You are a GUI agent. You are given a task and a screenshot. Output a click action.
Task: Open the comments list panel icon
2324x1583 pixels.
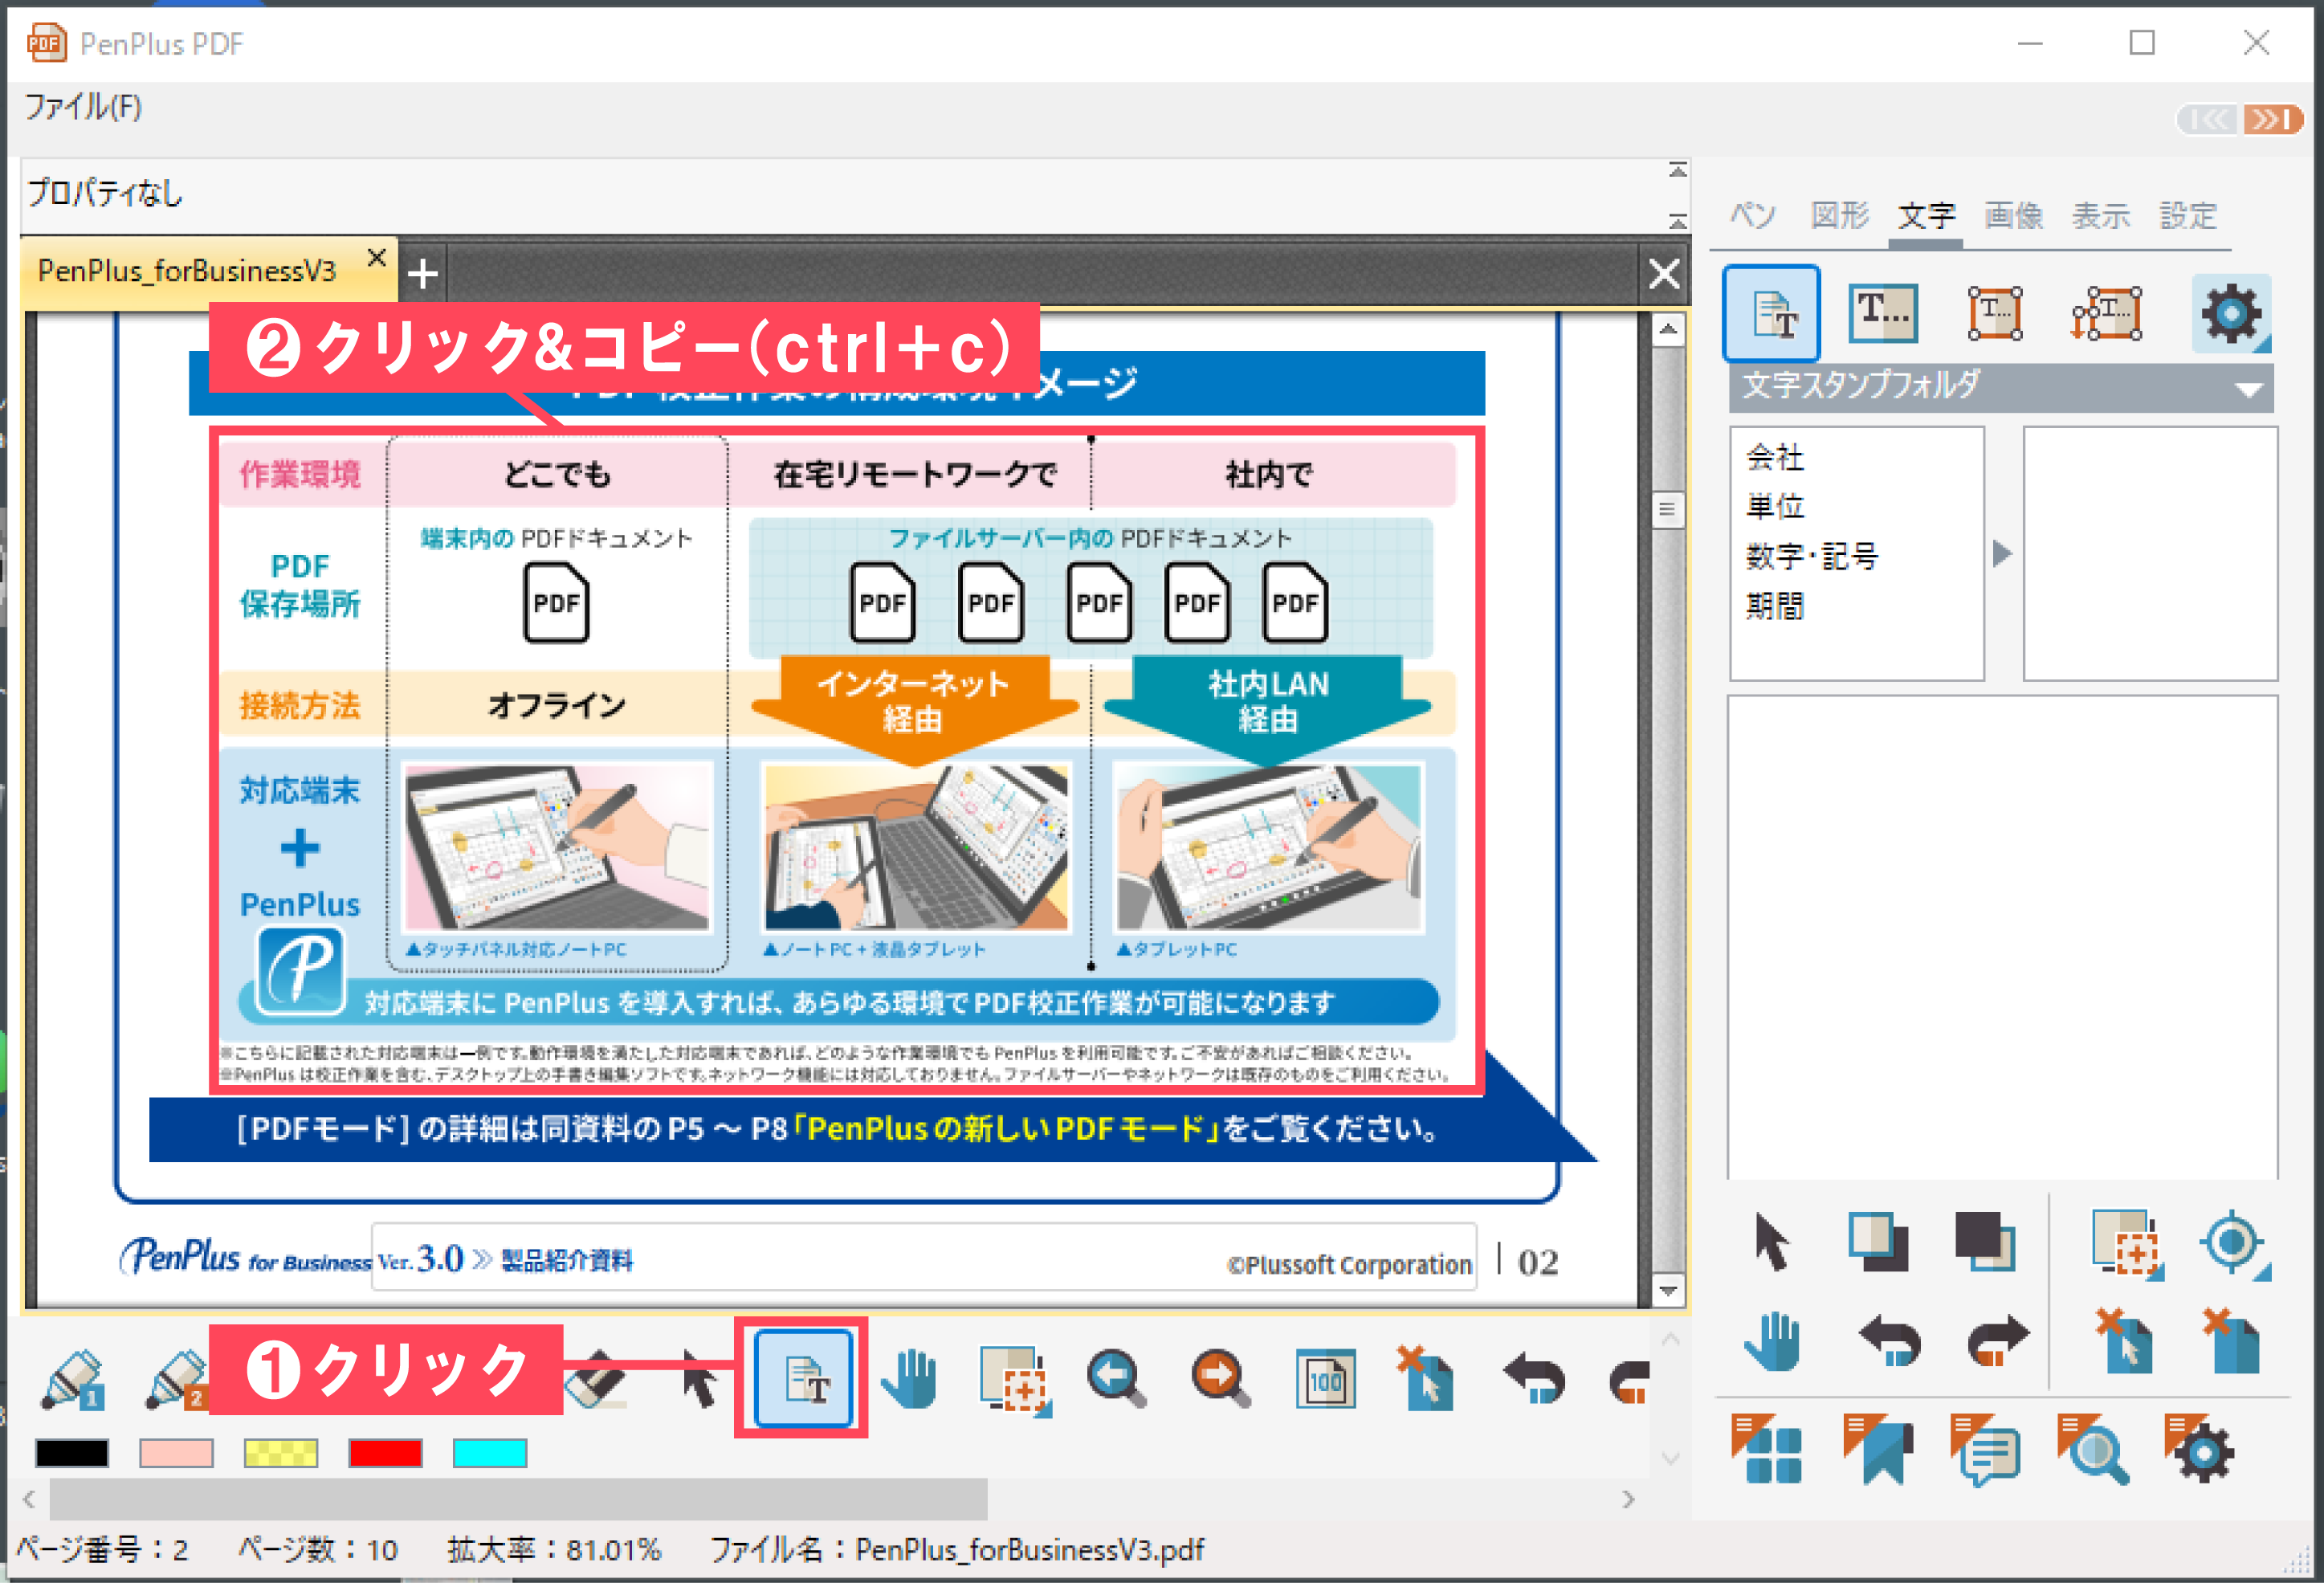[1985, 1451]
